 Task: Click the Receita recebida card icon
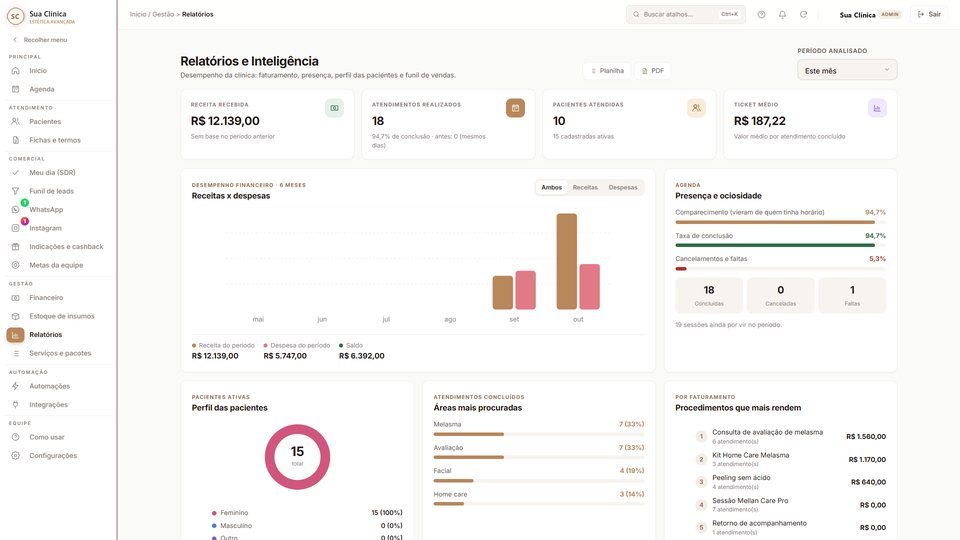click(x=334, y=108)
